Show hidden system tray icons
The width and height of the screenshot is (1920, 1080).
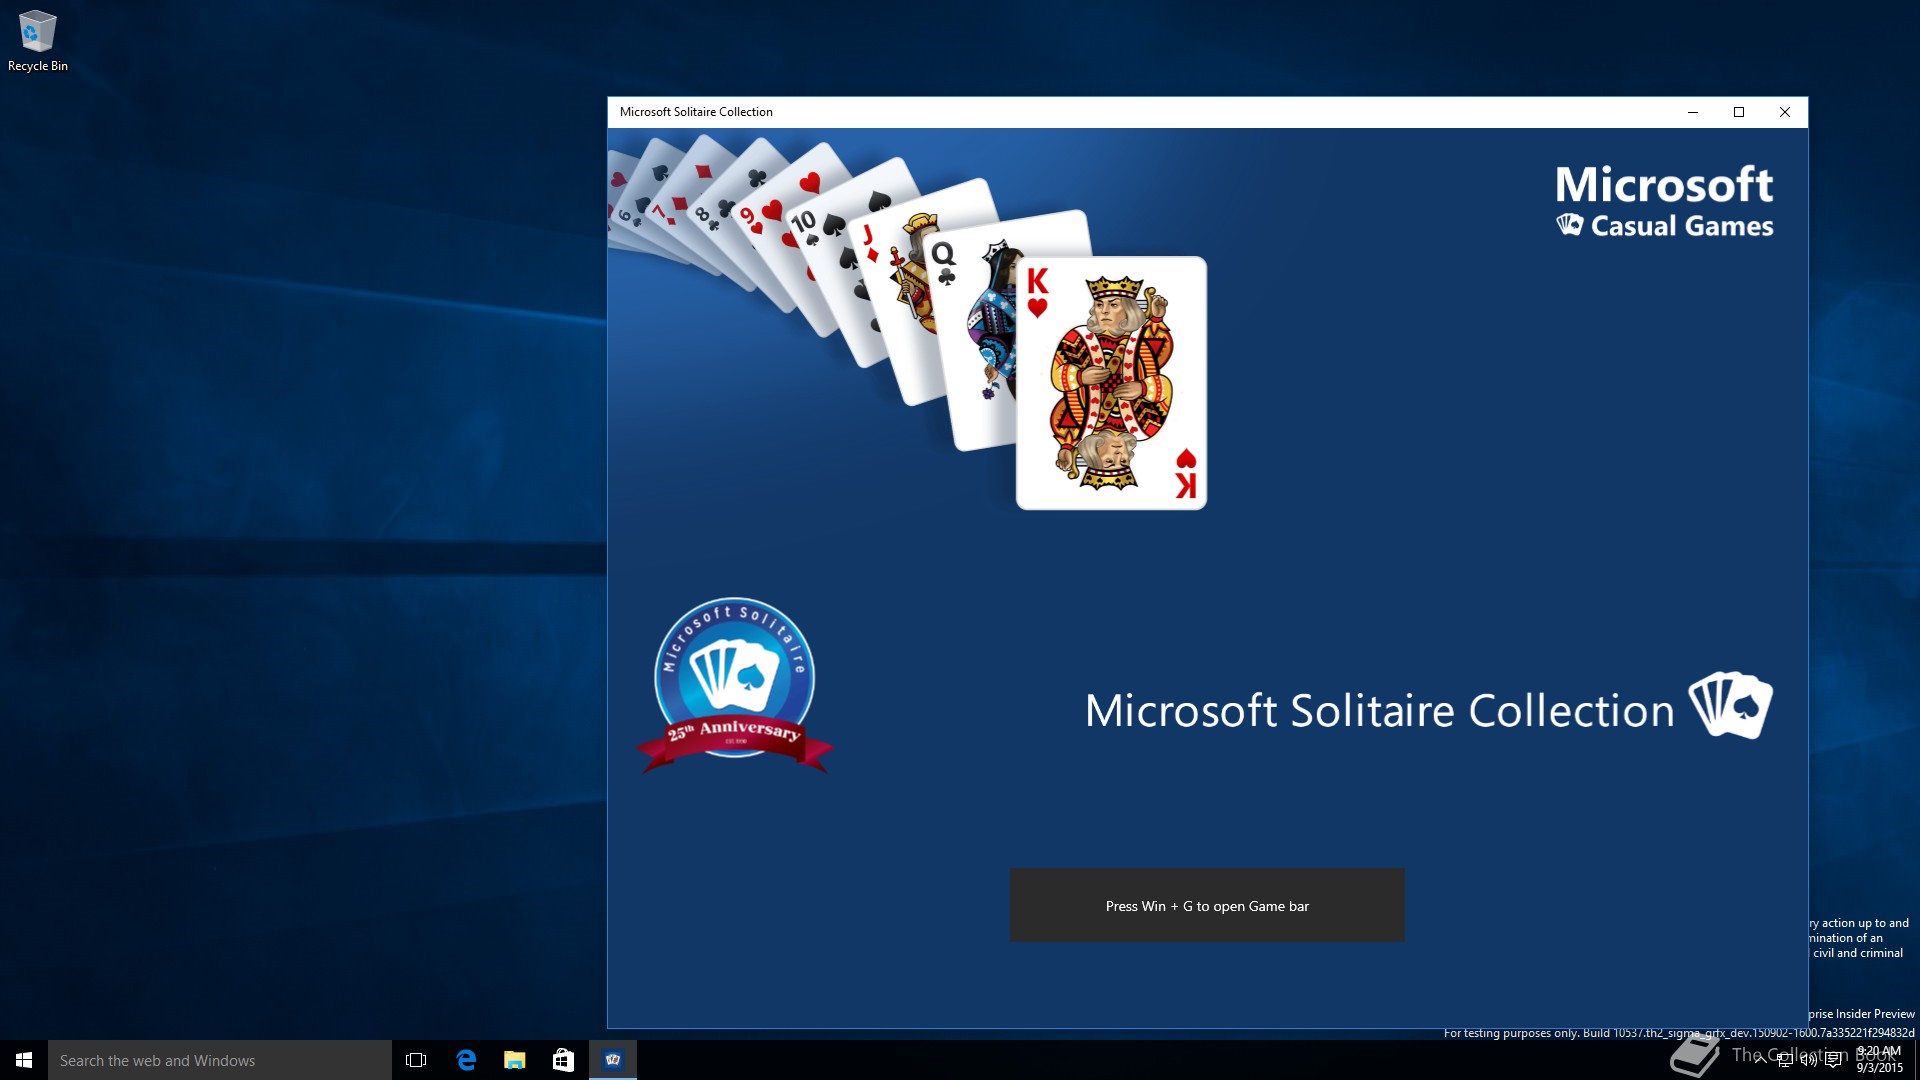1761,1059
